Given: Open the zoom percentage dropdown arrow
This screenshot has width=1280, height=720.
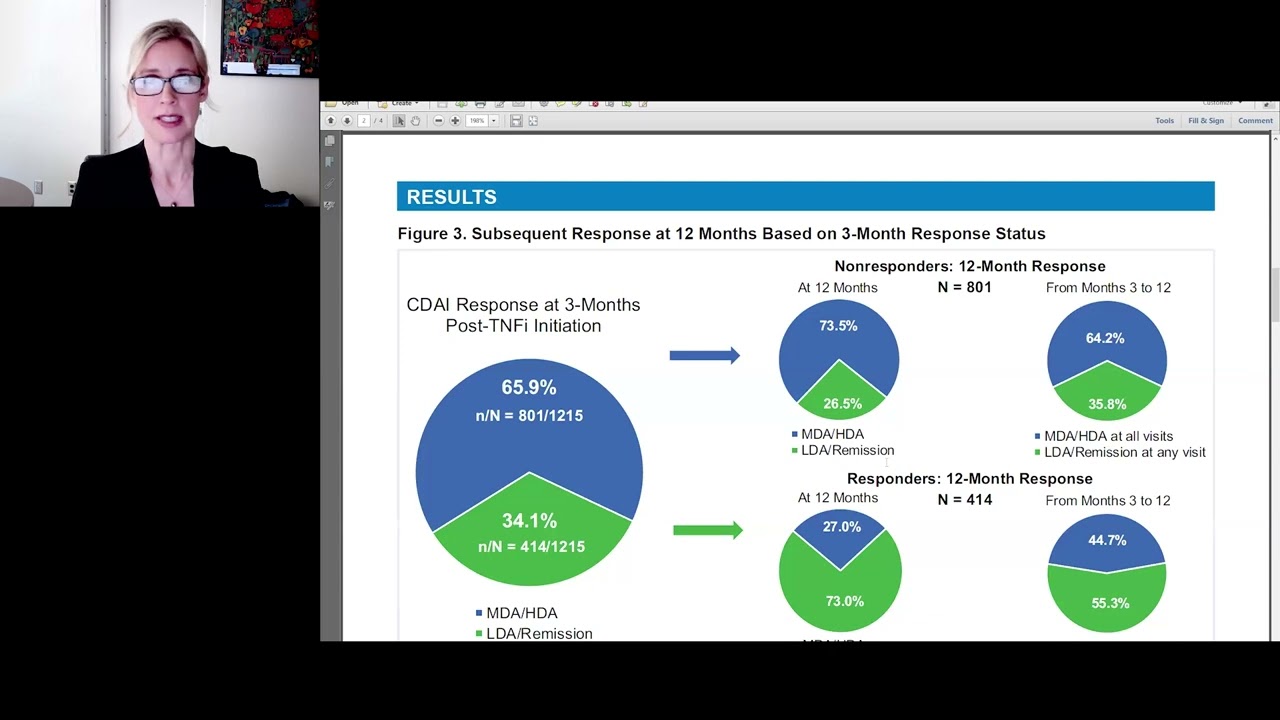Looking at the screenshot, I should point(493,121).
